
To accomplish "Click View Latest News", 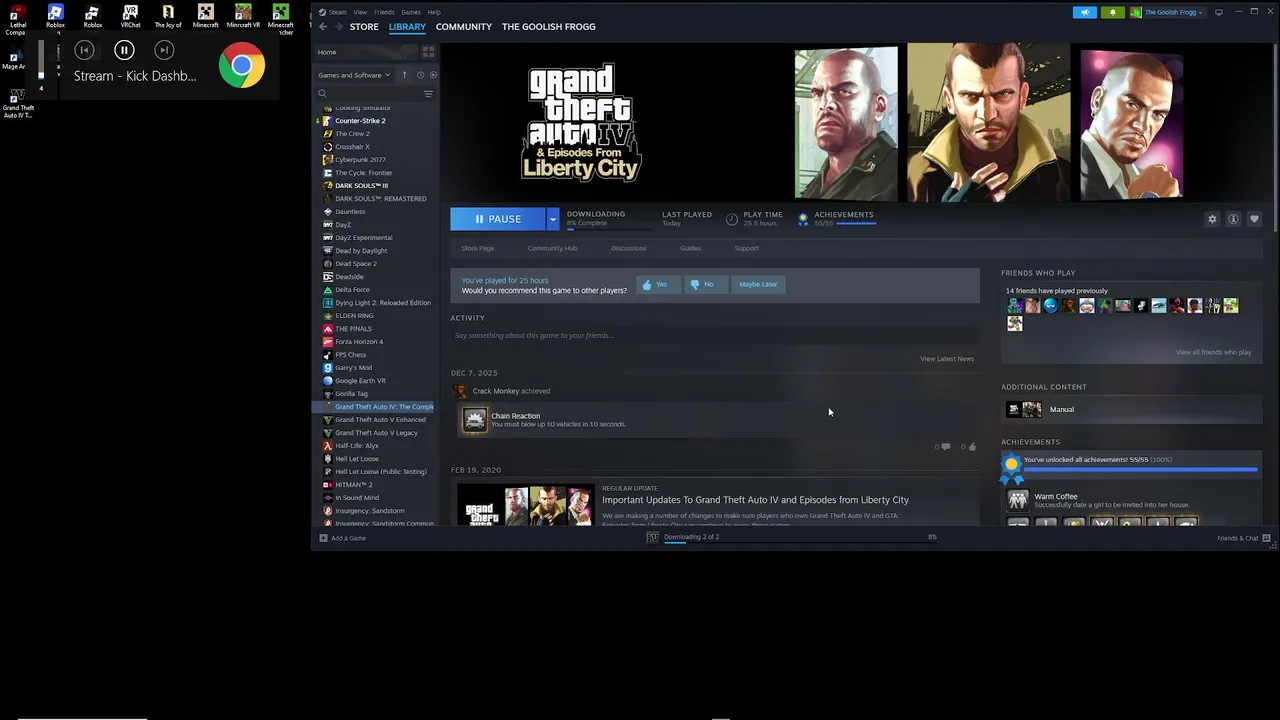I will 947,359.
